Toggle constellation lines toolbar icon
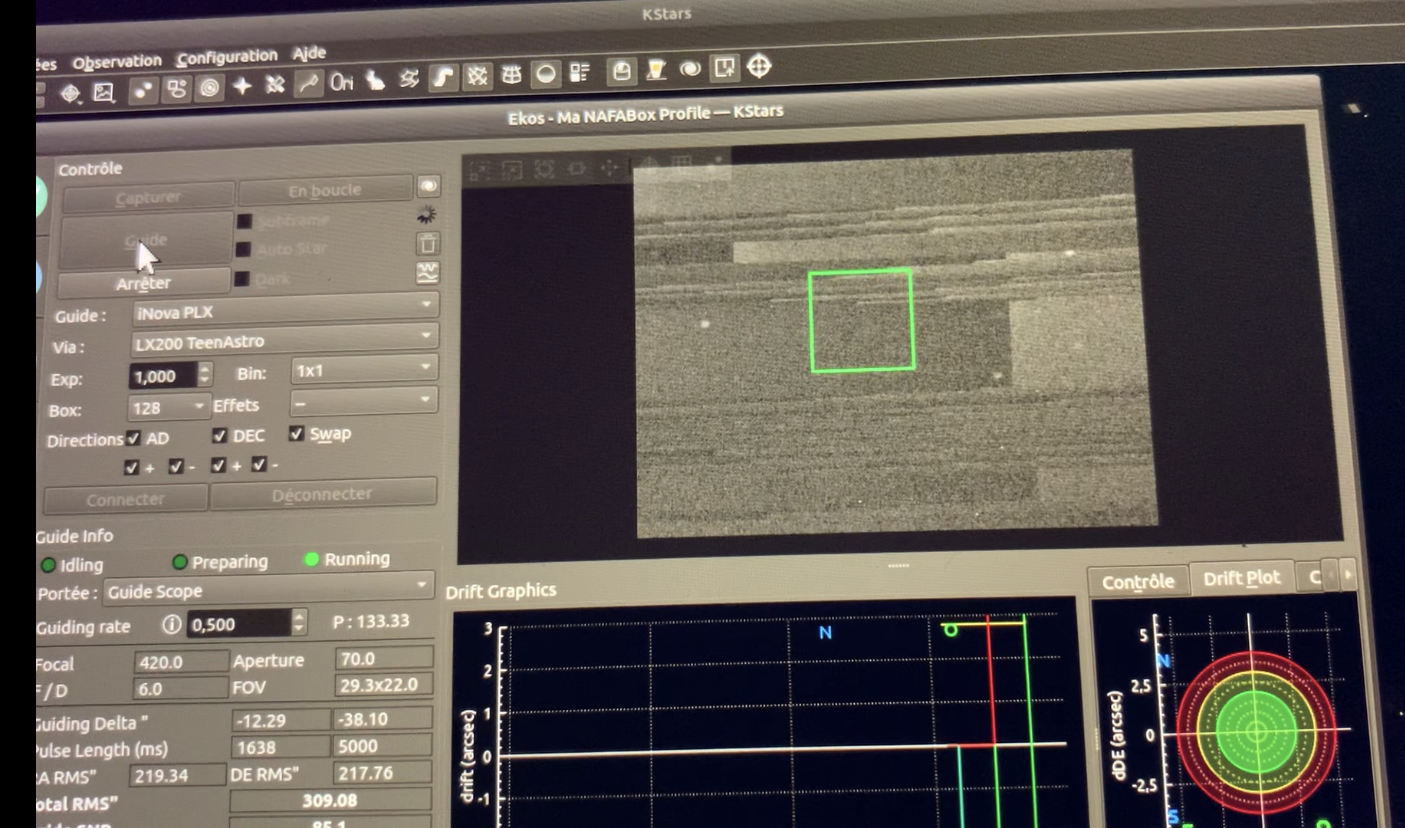 309,84
